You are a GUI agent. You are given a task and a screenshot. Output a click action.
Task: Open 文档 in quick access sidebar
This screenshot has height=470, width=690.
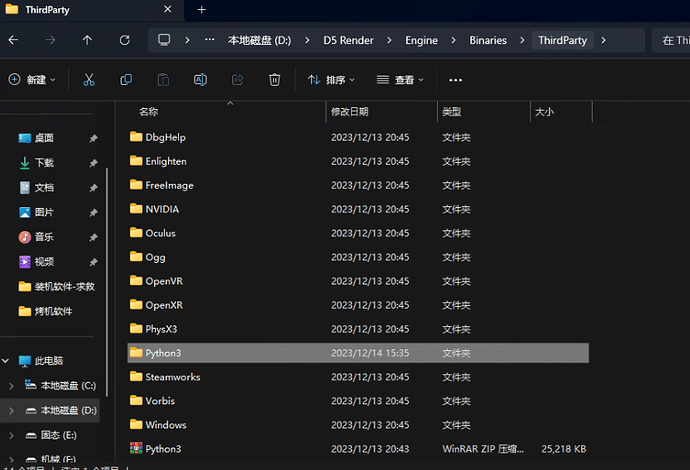(x=44, y=188)
